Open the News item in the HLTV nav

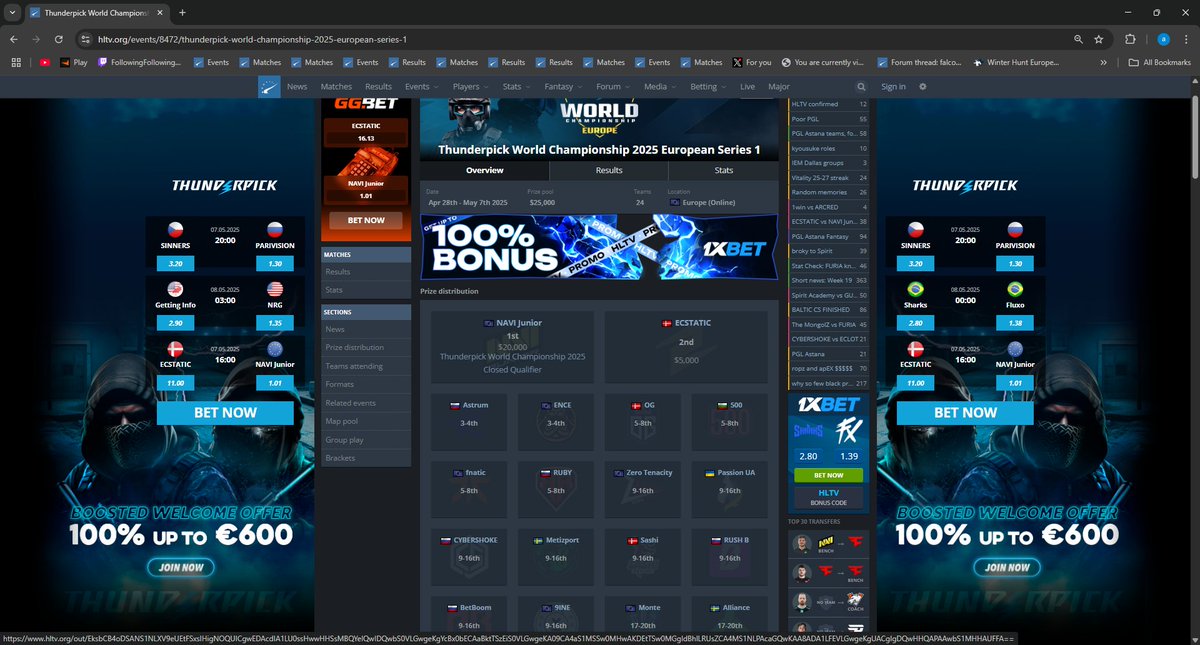tap(297, 87)
